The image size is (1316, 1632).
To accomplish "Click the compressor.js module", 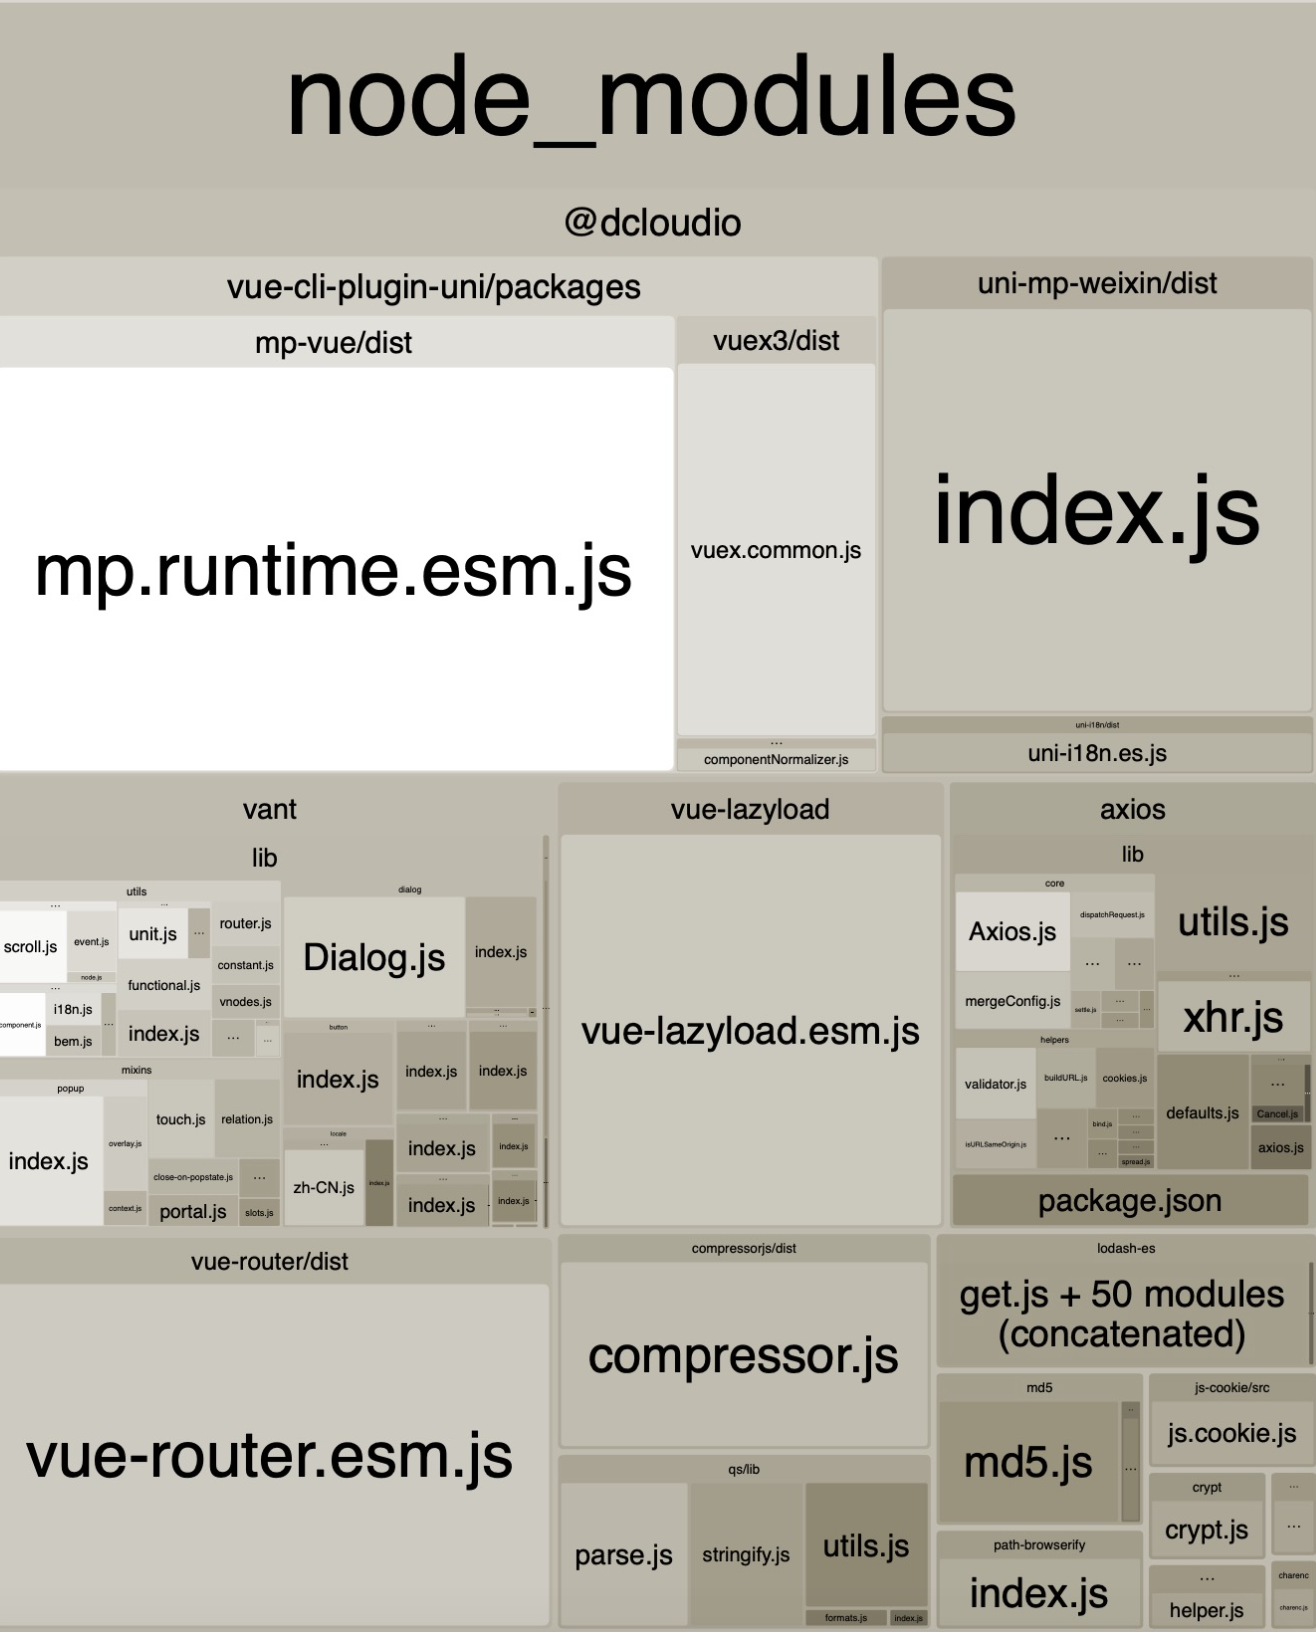I will tap(744, 1355).
